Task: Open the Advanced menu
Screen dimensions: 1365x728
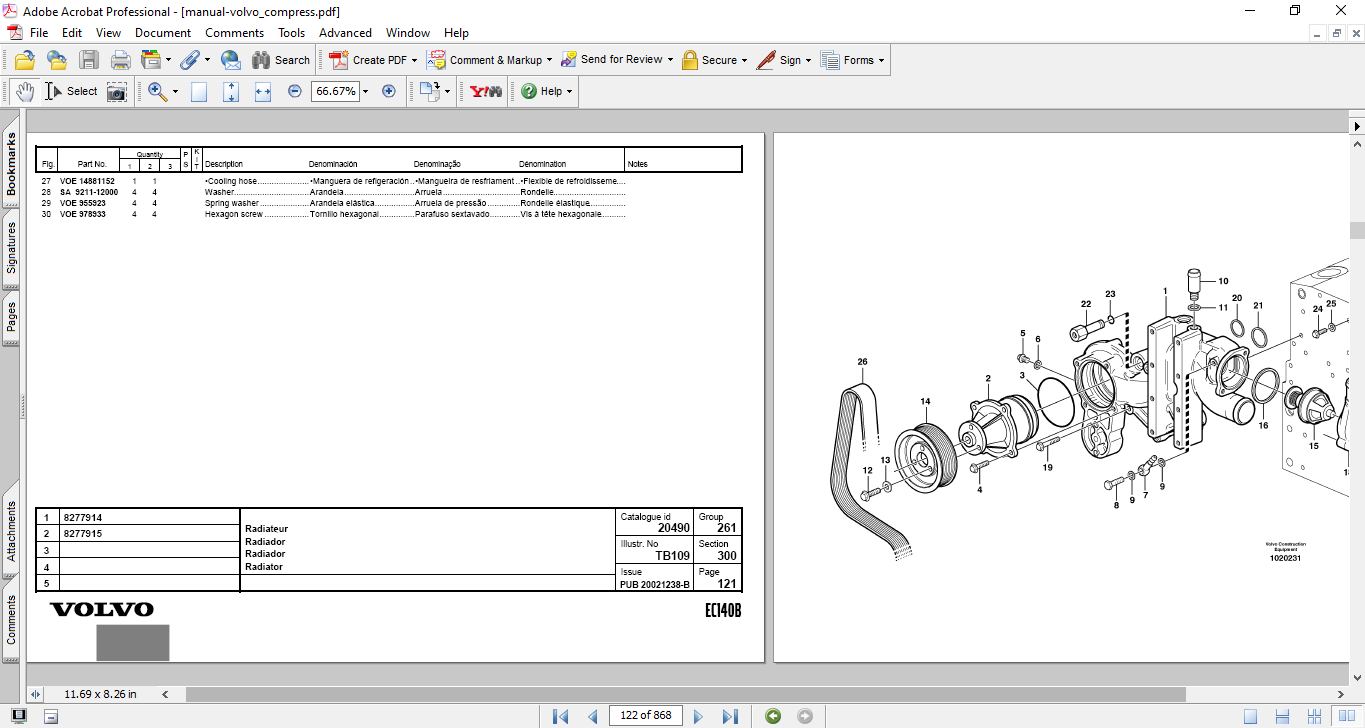Action: pyautogui.click(x=345, y=33)
